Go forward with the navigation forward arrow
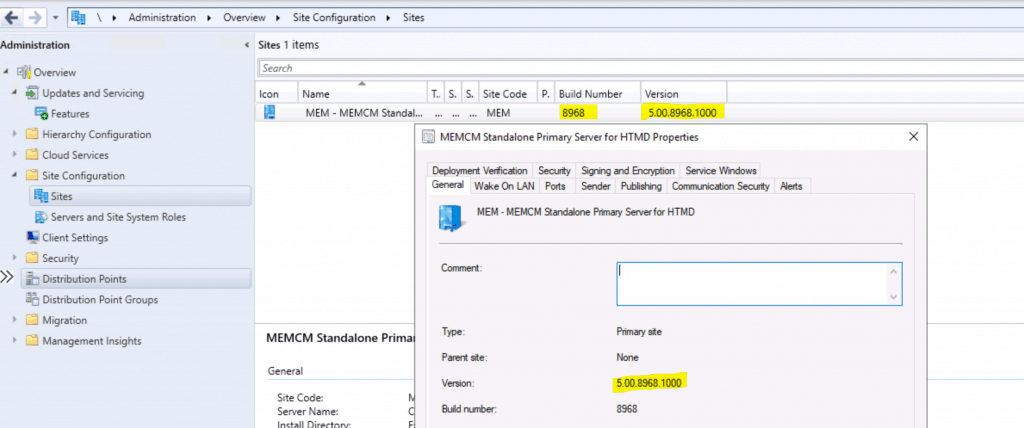Viewport: 1024px width, 428px height. [35, 18]
